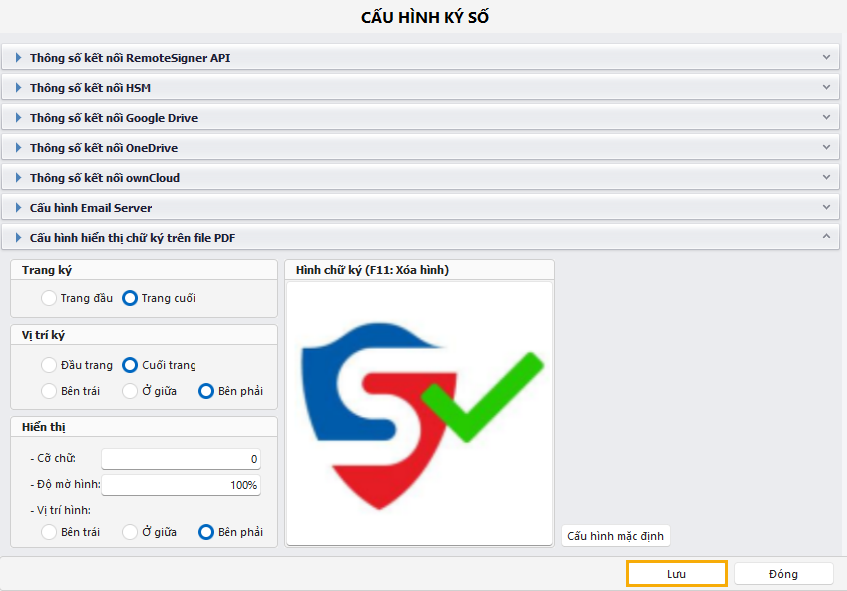Click chevron on HSM connection row
This screenshot has height=591, width=847.
(x=826, y=87)
